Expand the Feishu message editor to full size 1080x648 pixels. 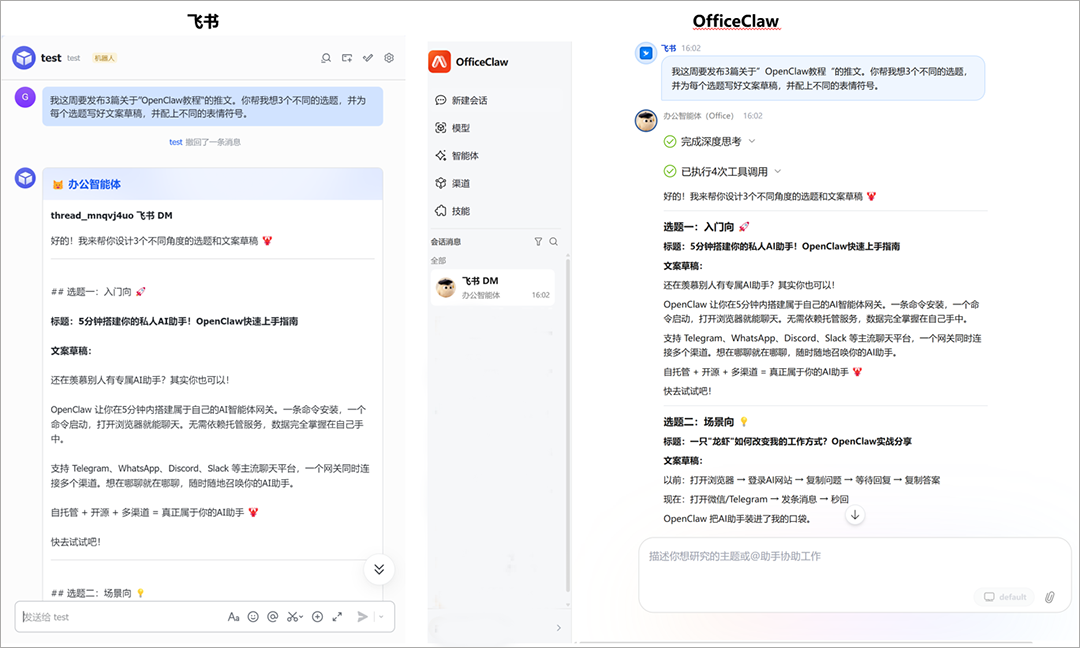click(337, 617)
